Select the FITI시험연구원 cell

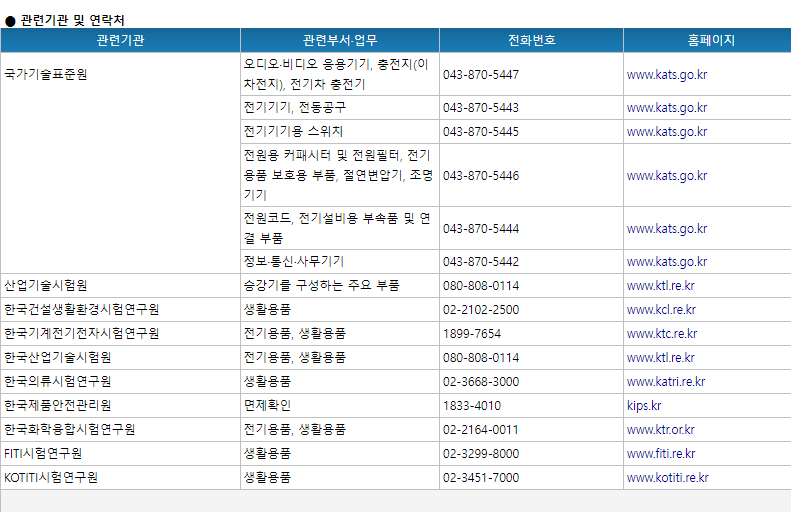[120, 453]
